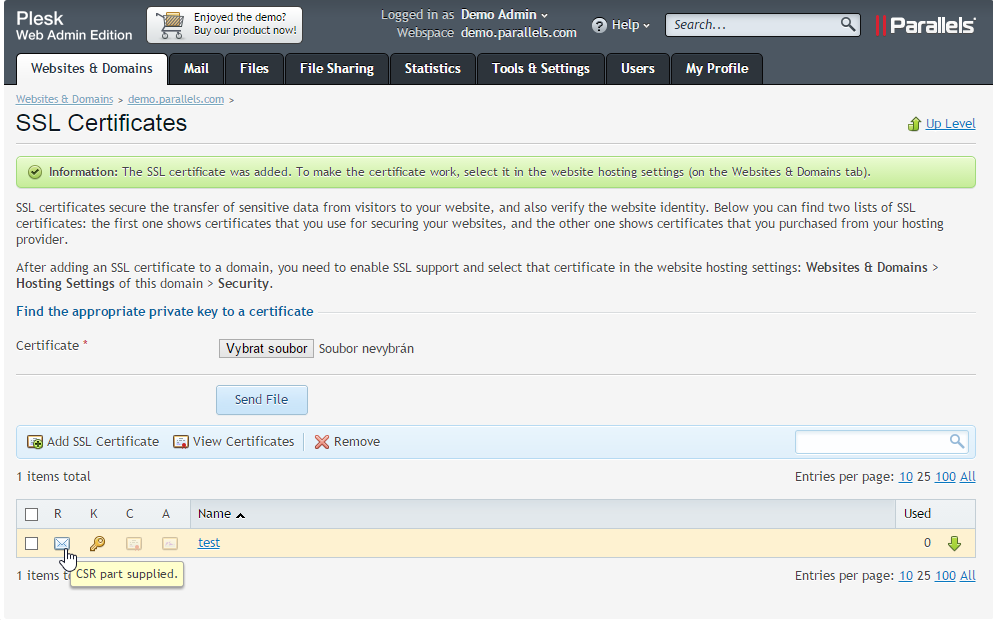The height and width of the screenshot is (620, 993).
Task: Click the green download arrow for test
Action: (954, 543)
